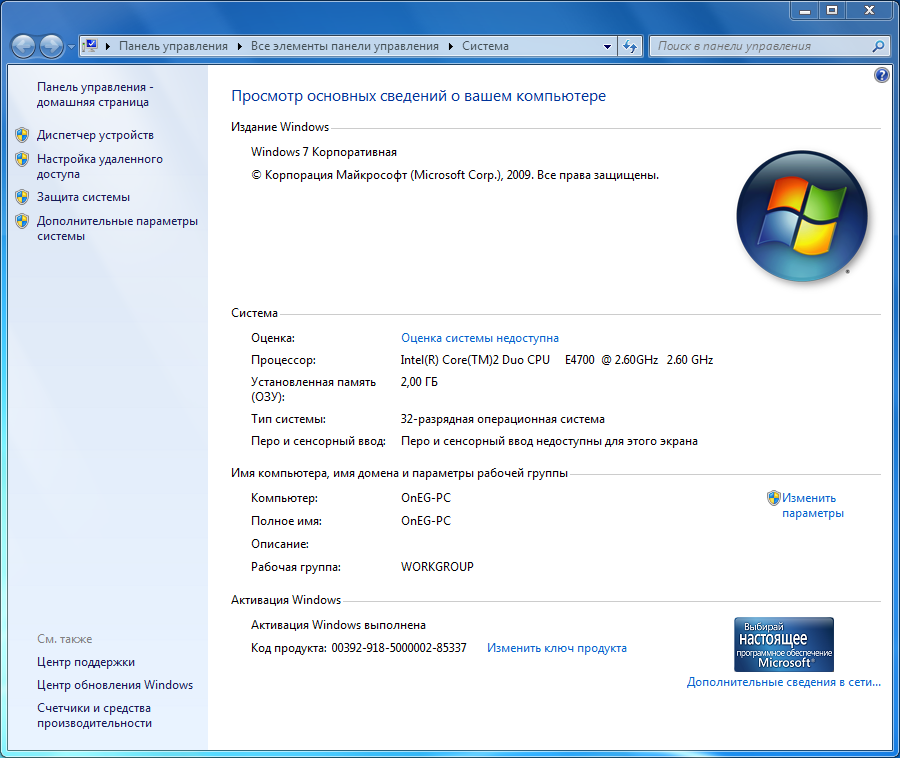The image size is (900, 758).
Task: Click Изменить параметры for computer name
Action: point(813,506)
